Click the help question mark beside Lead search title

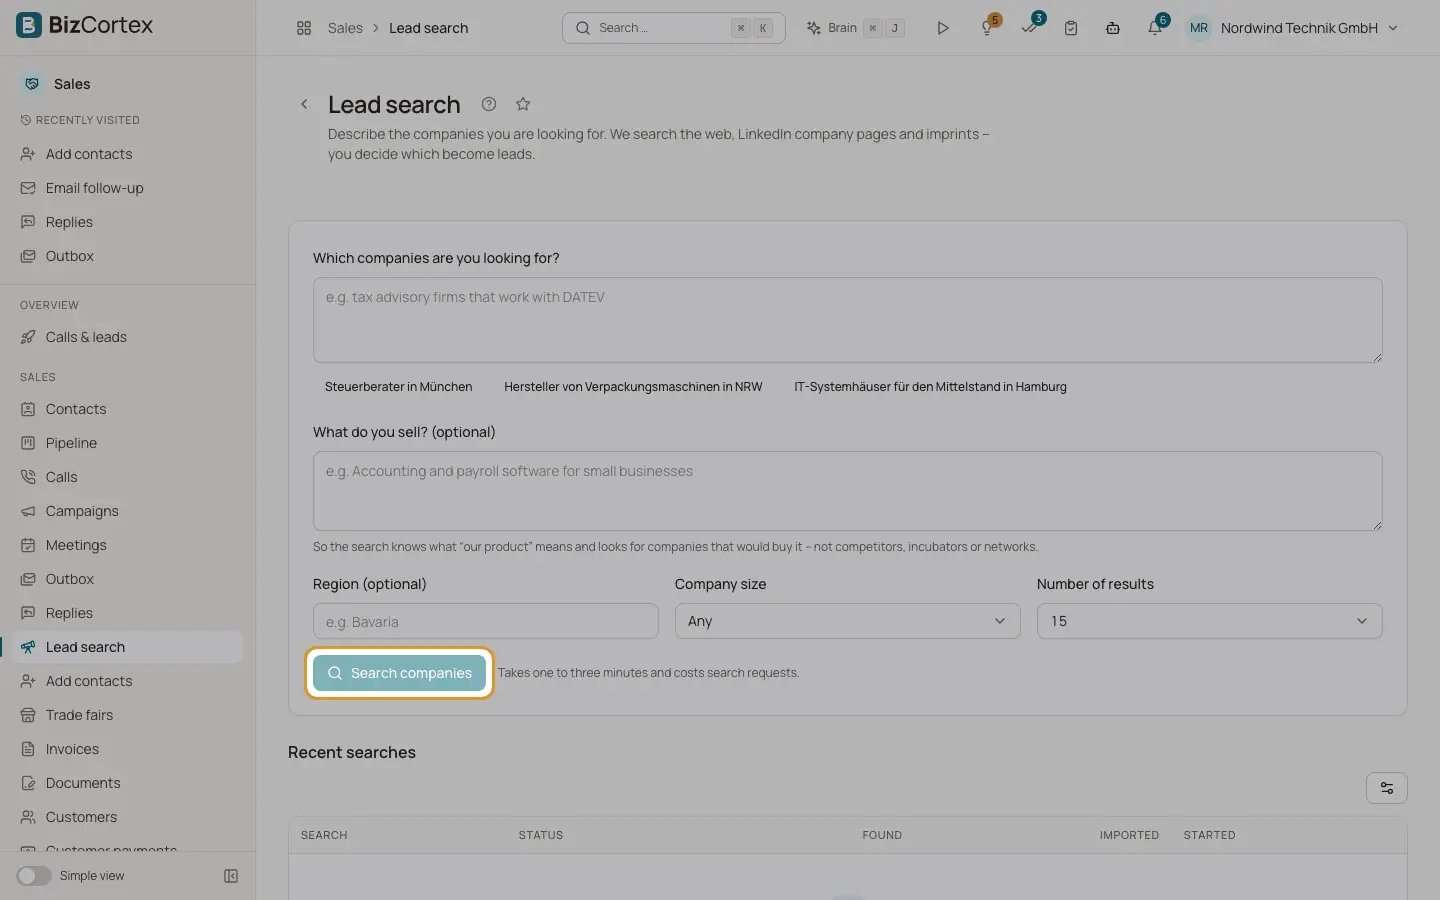pyautogui.click(x=489, y=104)
